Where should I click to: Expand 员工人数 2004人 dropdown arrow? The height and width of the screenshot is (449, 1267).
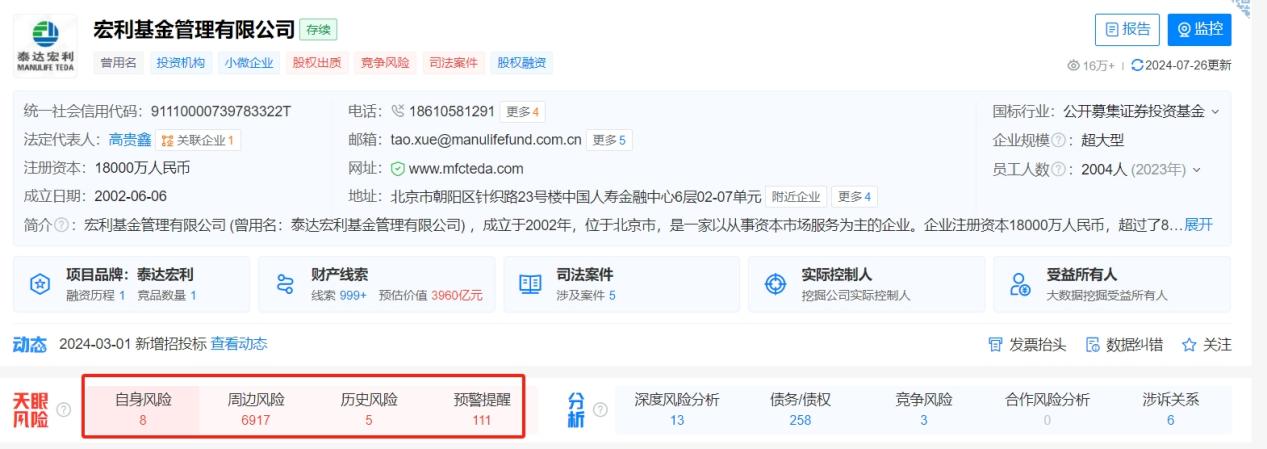tap(1197, 169)
